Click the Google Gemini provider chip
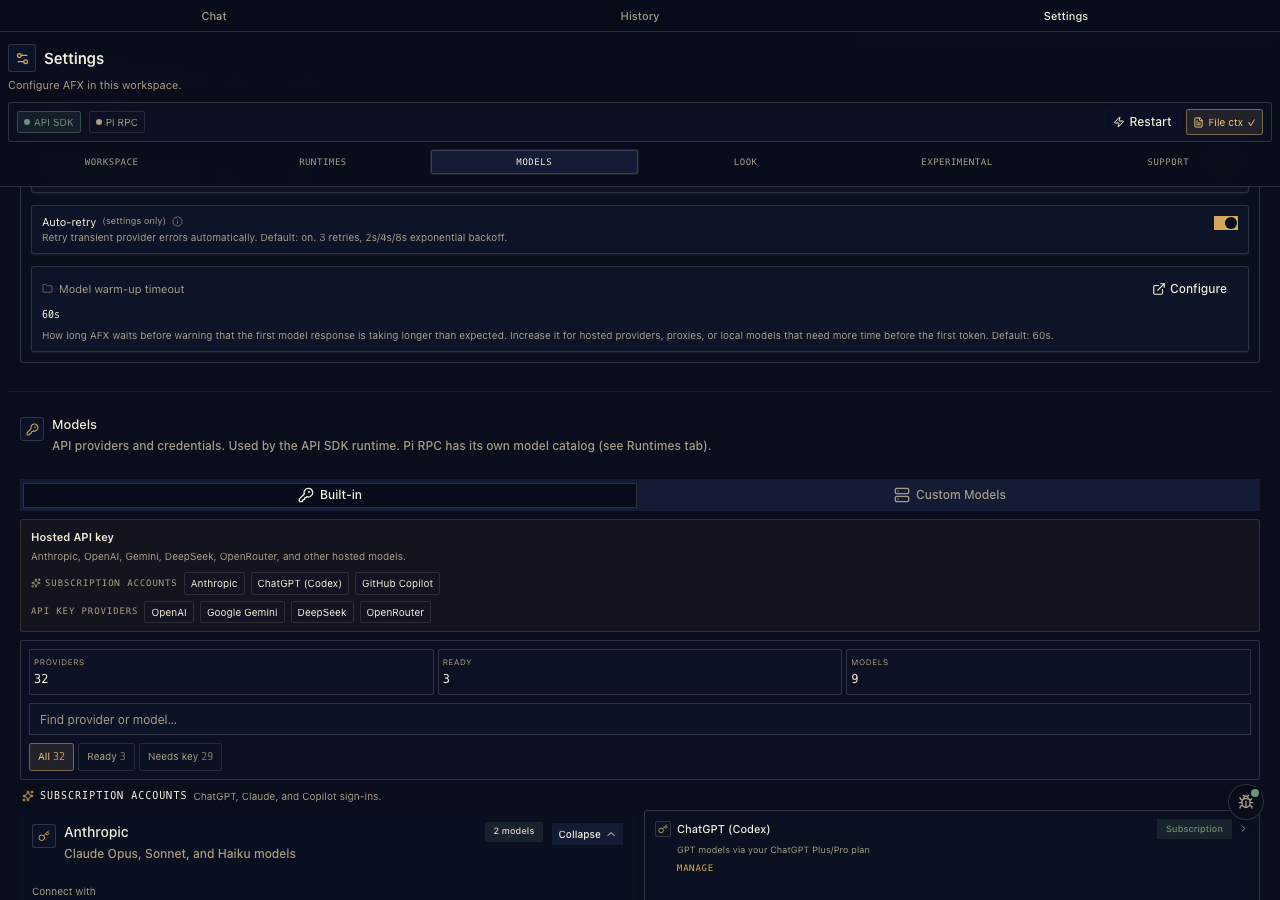This screenshot has height=900, width=1280. 242,612
